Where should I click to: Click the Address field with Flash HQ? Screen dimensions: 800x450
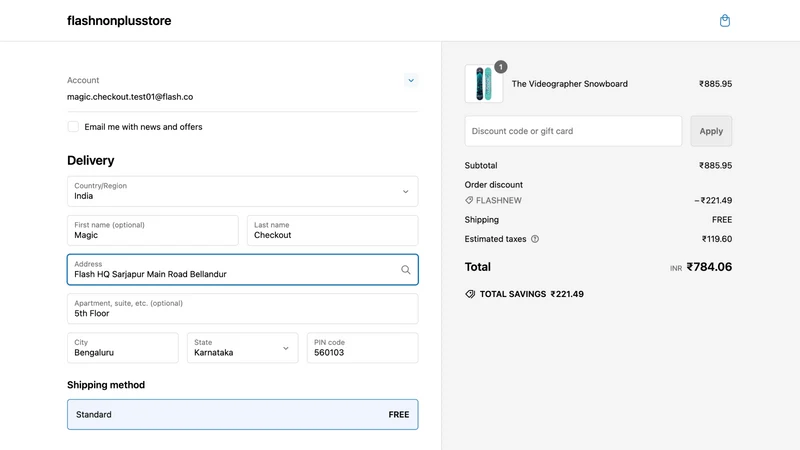click(242, 269)
